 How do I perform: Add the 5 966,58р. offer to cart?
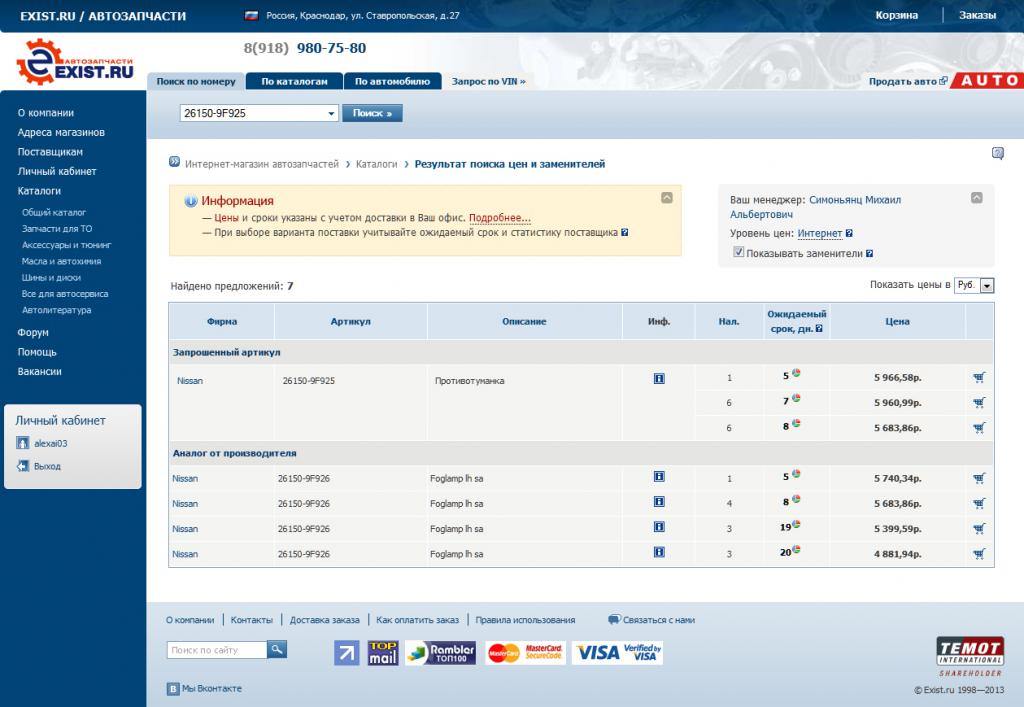tap(978, 377)
